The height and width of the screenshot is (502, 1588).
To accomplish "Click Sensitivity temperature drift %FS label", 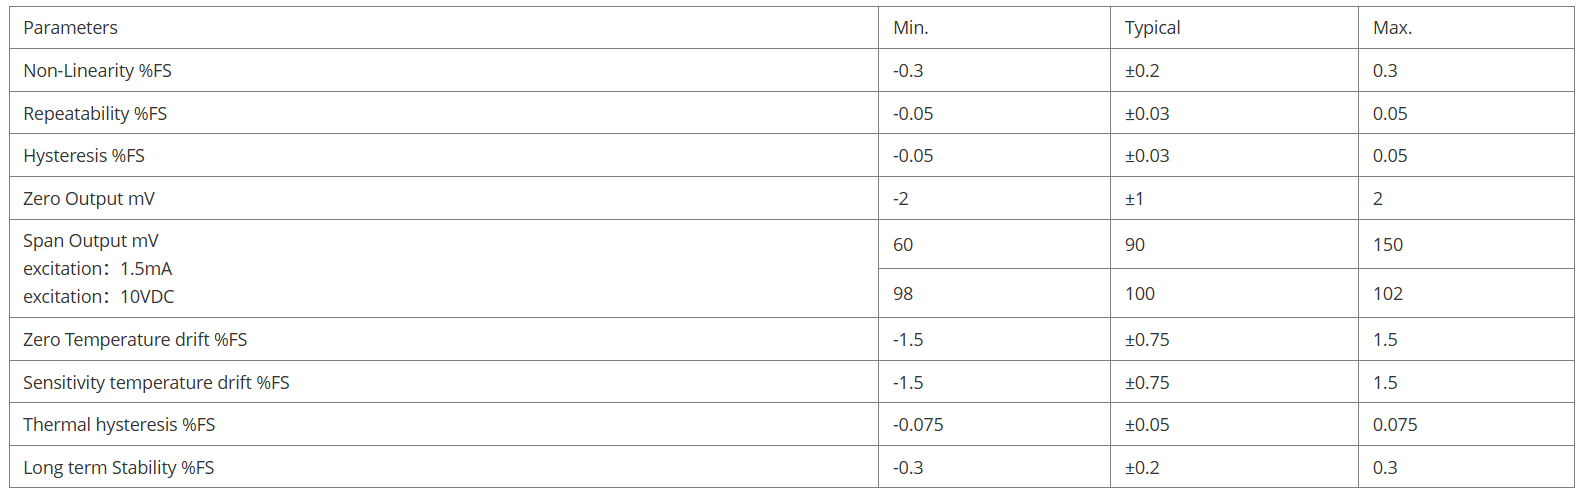I will click(x=156, y=383).
